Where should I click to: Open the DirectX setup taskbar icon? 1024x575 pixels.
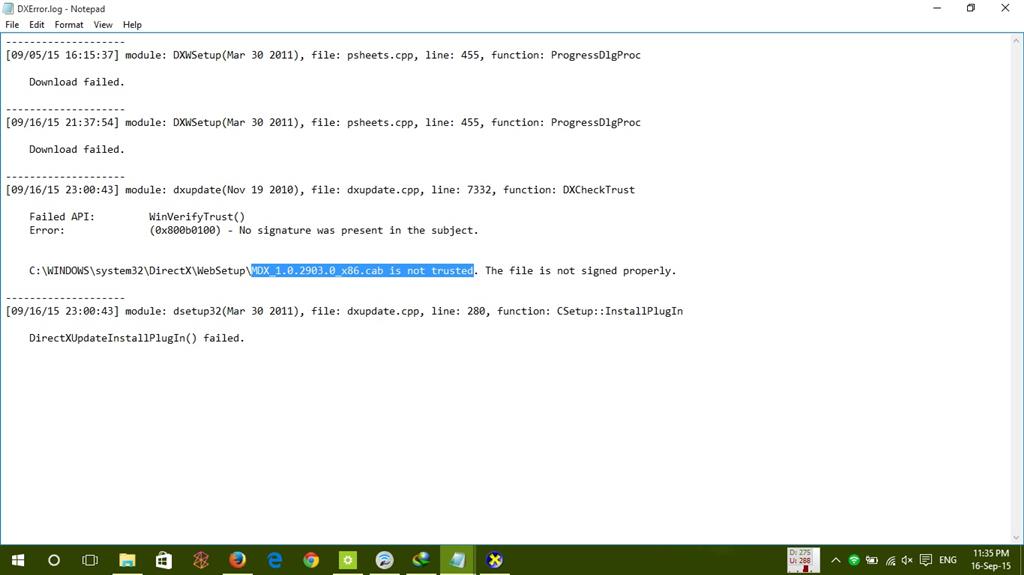494,560
